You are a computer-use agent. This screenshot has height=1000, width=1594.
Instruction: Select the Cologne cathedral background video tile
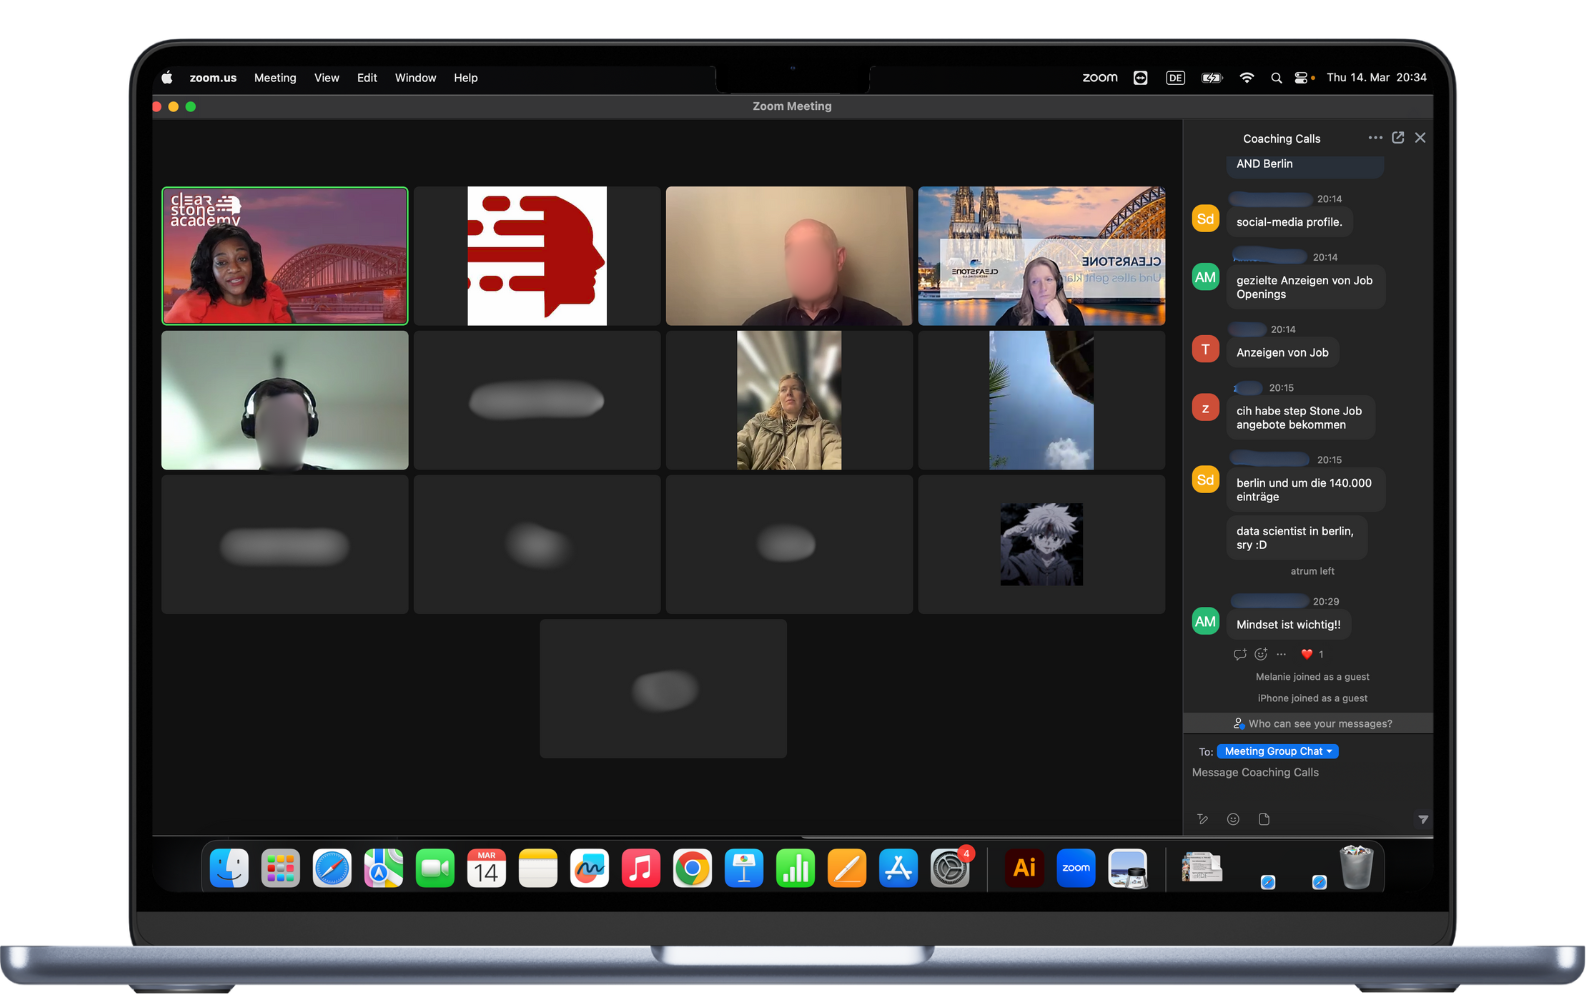click(x=1042, y=256)
